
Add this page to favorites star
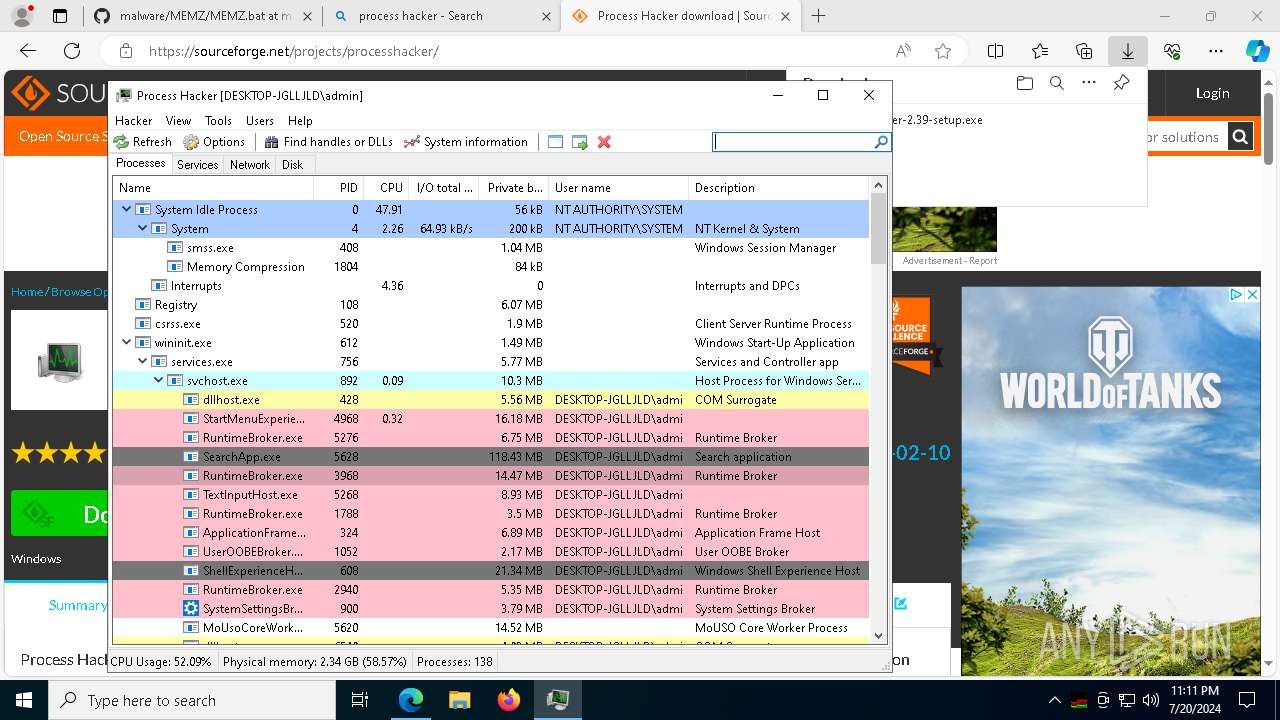pos(943,51)
